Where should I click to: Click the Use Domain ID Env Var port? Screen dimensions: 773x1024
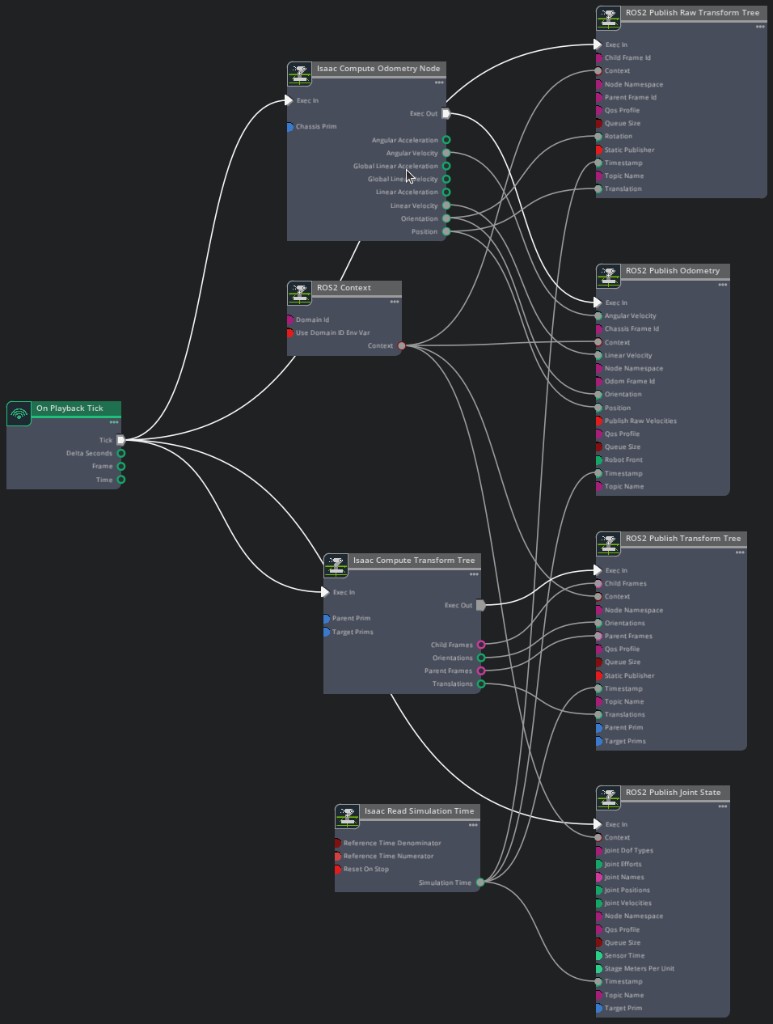pos(289,333)
